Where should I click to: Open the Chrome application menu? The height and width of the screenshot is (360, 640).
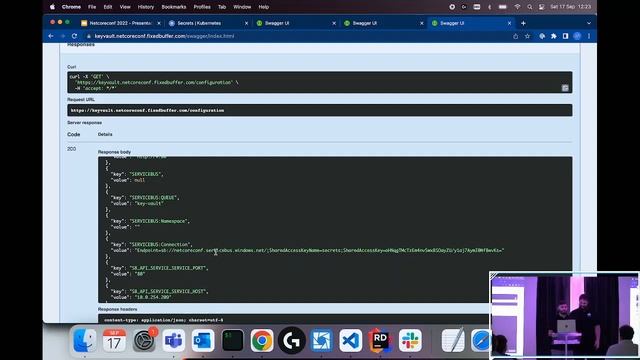pos(71,7)
